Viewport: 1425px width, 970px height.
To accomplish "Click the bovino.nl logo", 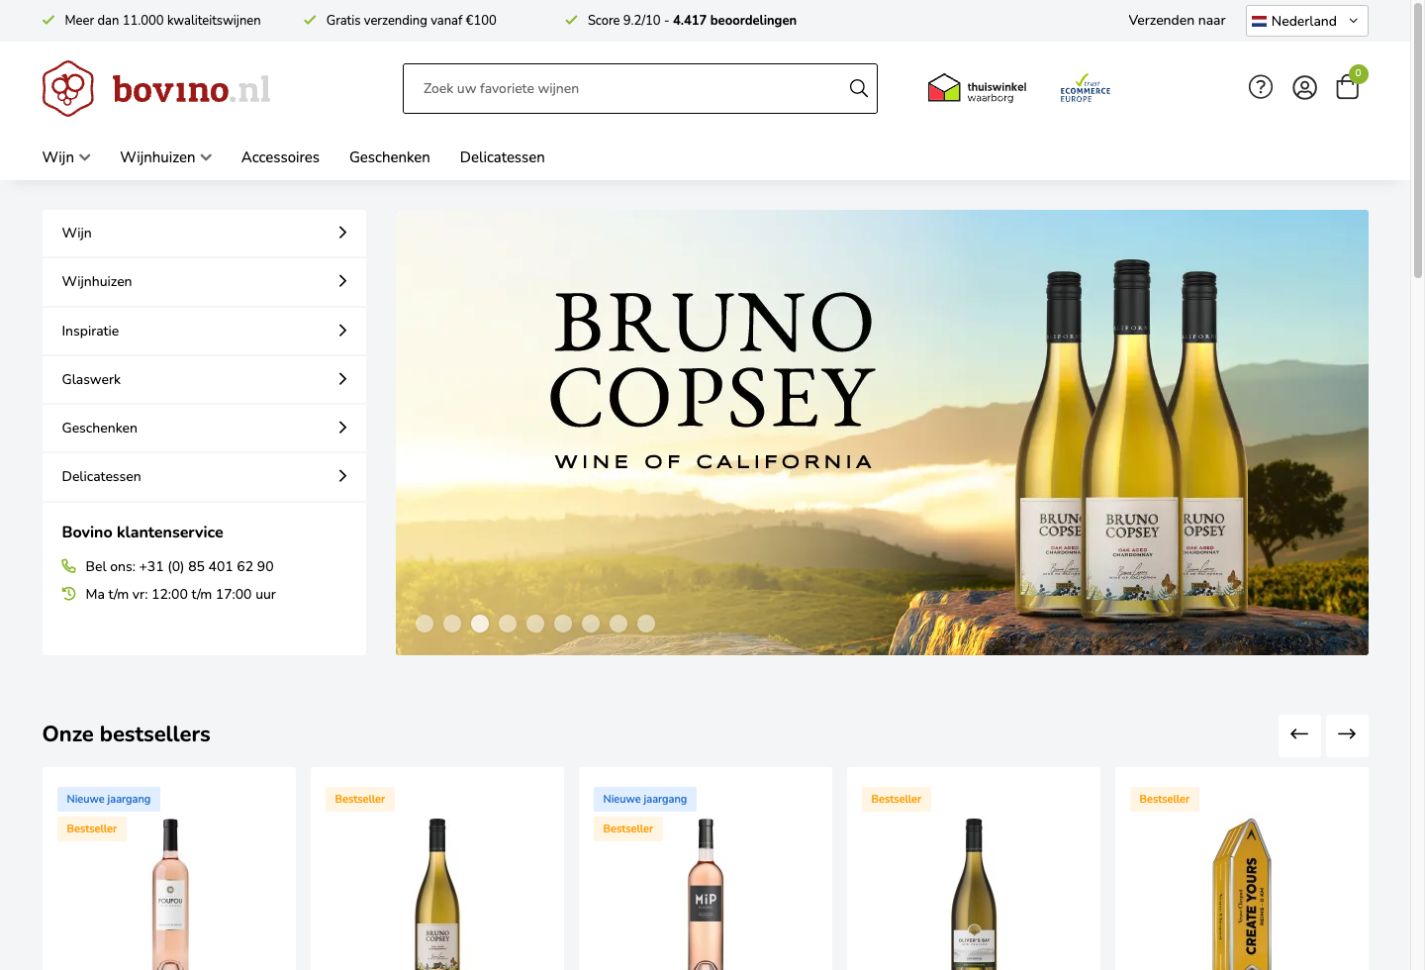I will point(156,88).
